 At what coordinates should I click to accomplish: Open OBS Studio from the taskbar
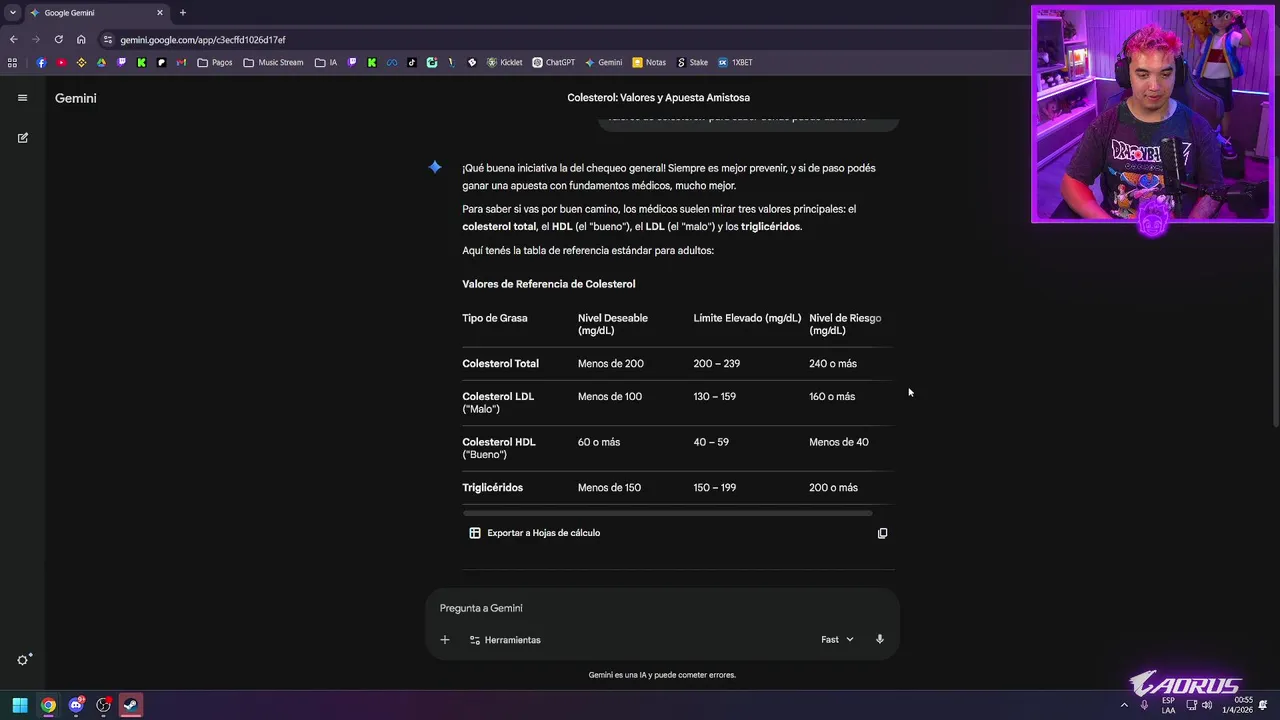103,705
